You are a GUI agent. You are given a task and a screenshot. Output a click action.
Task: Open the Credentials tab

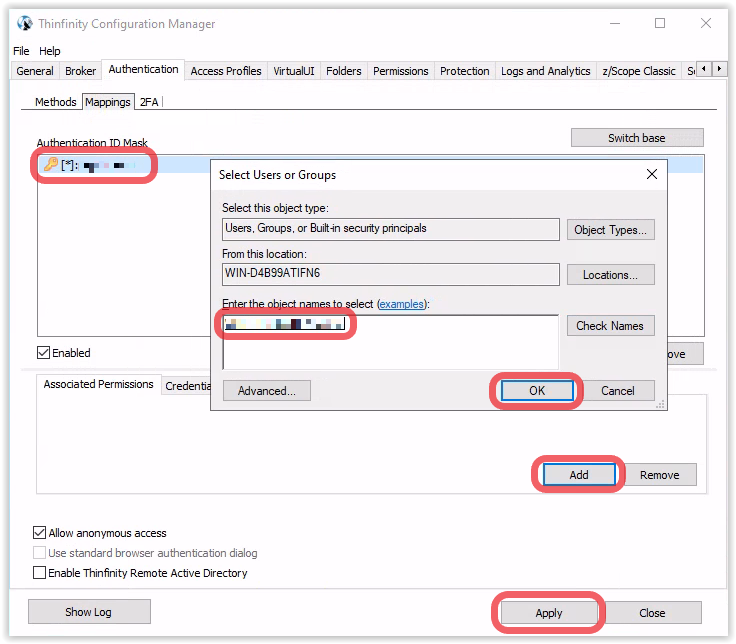[x=188, y=386]
